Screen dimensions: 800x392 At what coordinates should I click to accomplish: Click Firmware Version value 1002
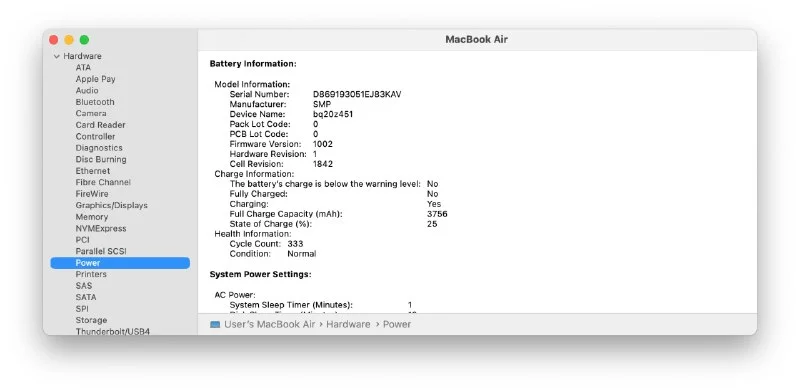click(x=322, y=144)
